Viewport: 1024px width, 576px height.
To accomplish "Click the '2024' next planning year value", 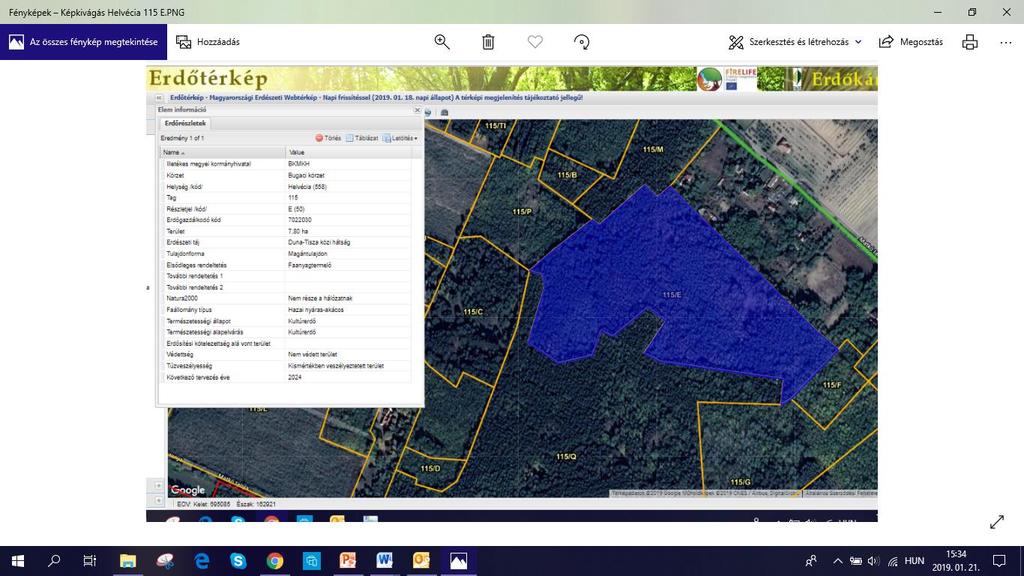I will pos(295,377).
